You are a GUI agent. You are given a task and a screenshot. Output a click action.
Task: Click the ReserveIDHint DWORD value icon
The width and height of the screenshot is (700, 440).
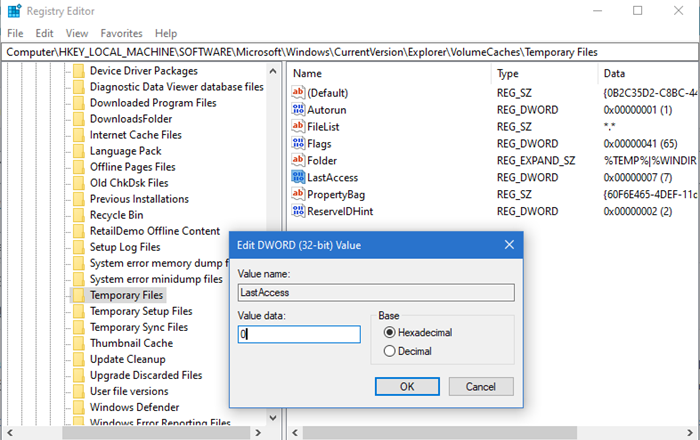[x=298, y=211]
